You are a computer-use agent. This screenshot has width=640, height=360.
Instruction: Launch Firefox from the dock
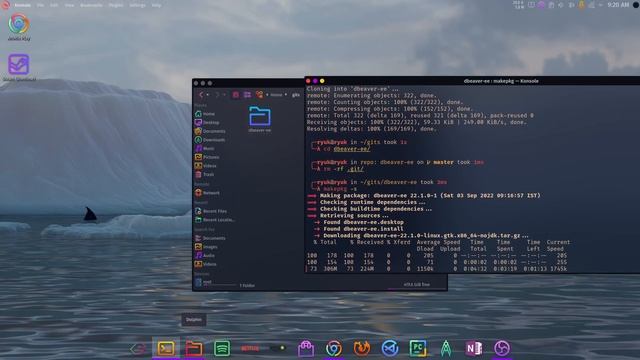362,348
